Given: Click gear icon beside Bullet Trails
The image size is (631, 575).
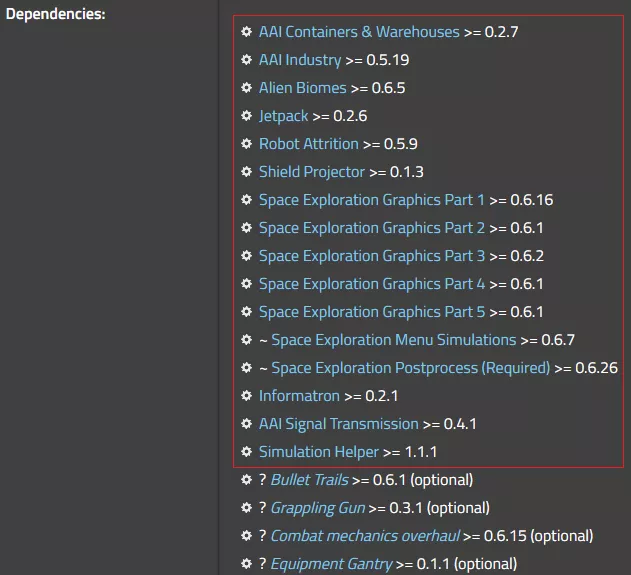Looking at the screenshot, I should (246, 480).
